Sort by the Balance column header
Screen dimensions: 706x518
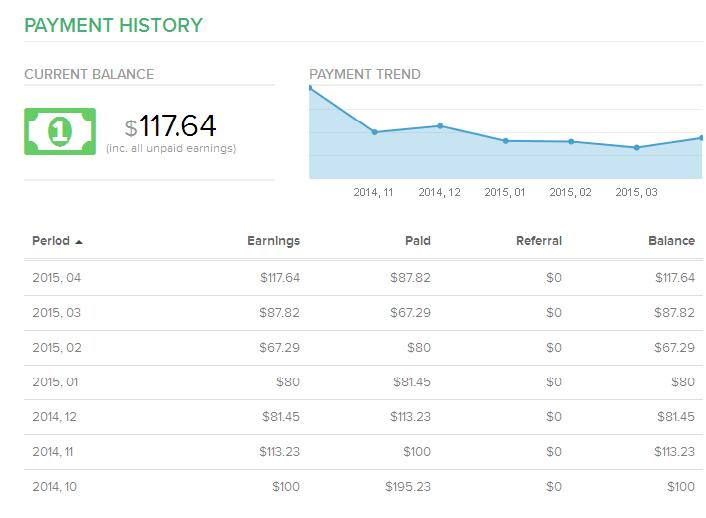pos(671,241)
